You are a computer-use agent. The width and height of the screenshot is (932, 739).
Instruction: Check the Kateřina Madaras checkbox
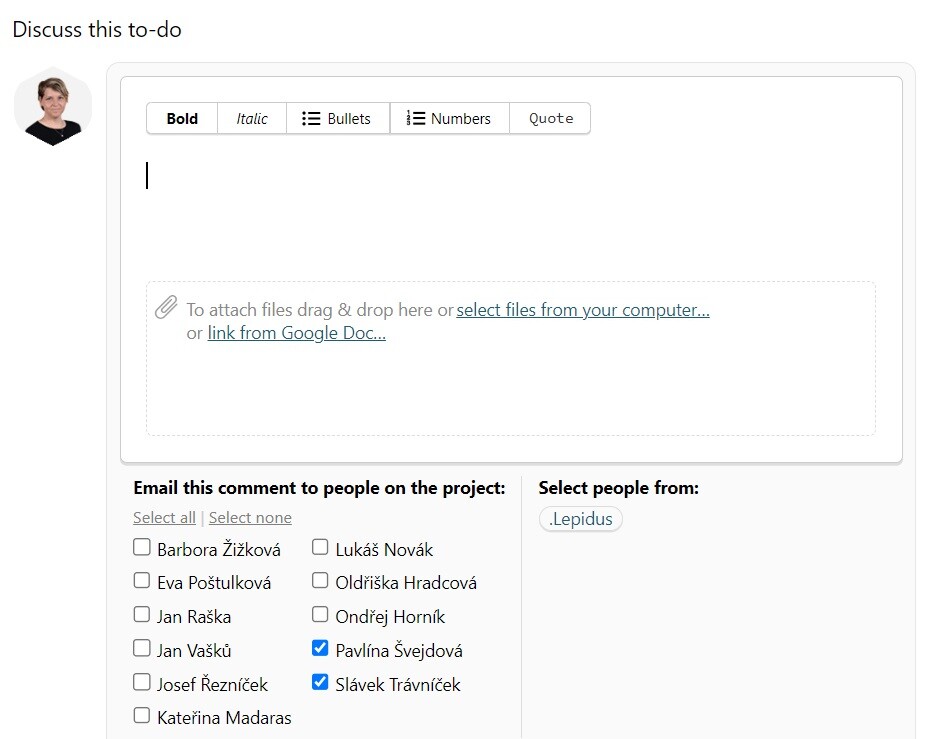coord(142,716)
